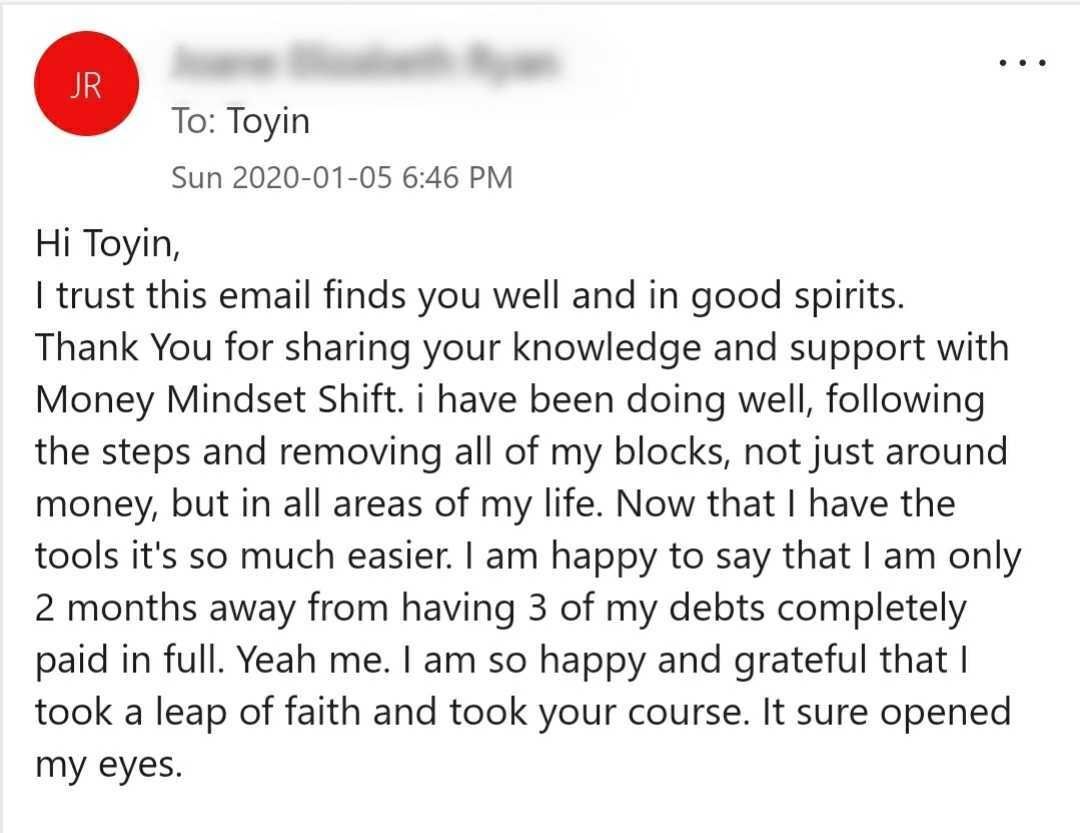Click the final line "my eyes."
The height and width of the screenshot is (833, 1080).
(x=109, y=765)
